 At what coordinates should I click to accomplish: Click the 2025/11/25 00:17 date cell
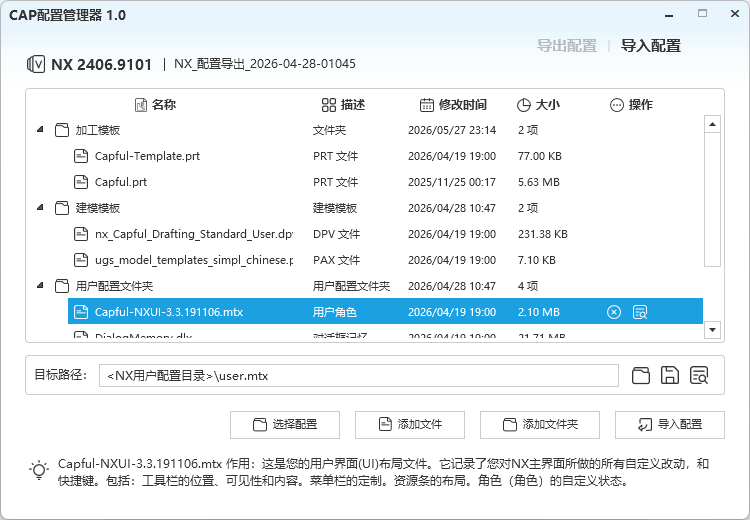(x=452, y=182)
